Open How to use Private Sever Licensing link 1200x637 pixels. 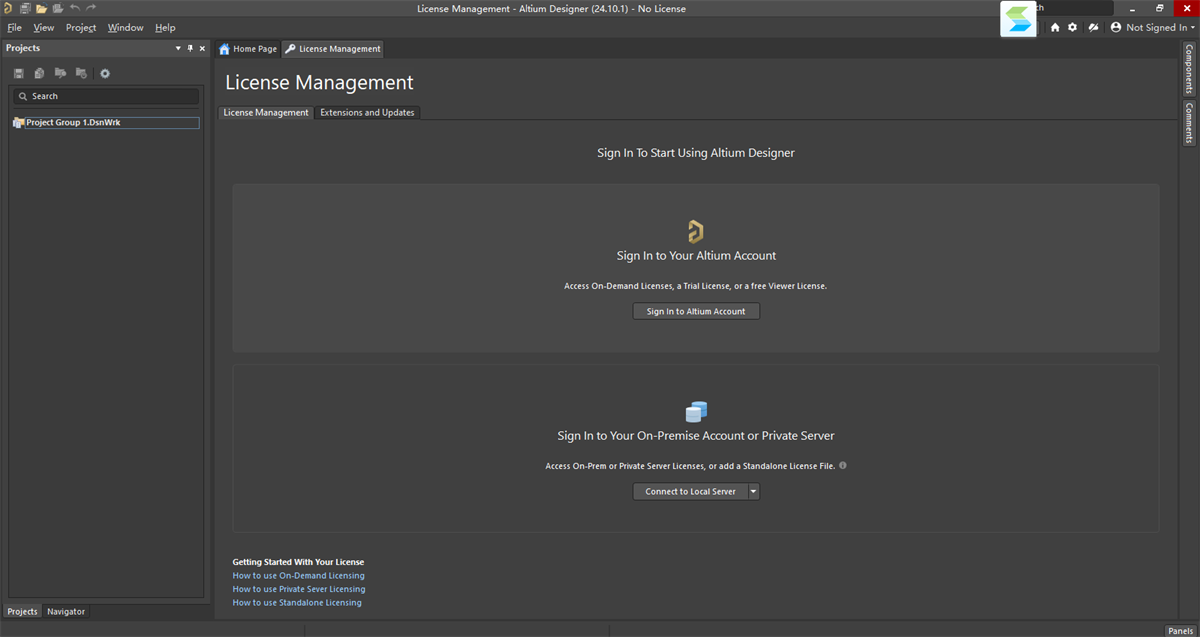point(299,589)
